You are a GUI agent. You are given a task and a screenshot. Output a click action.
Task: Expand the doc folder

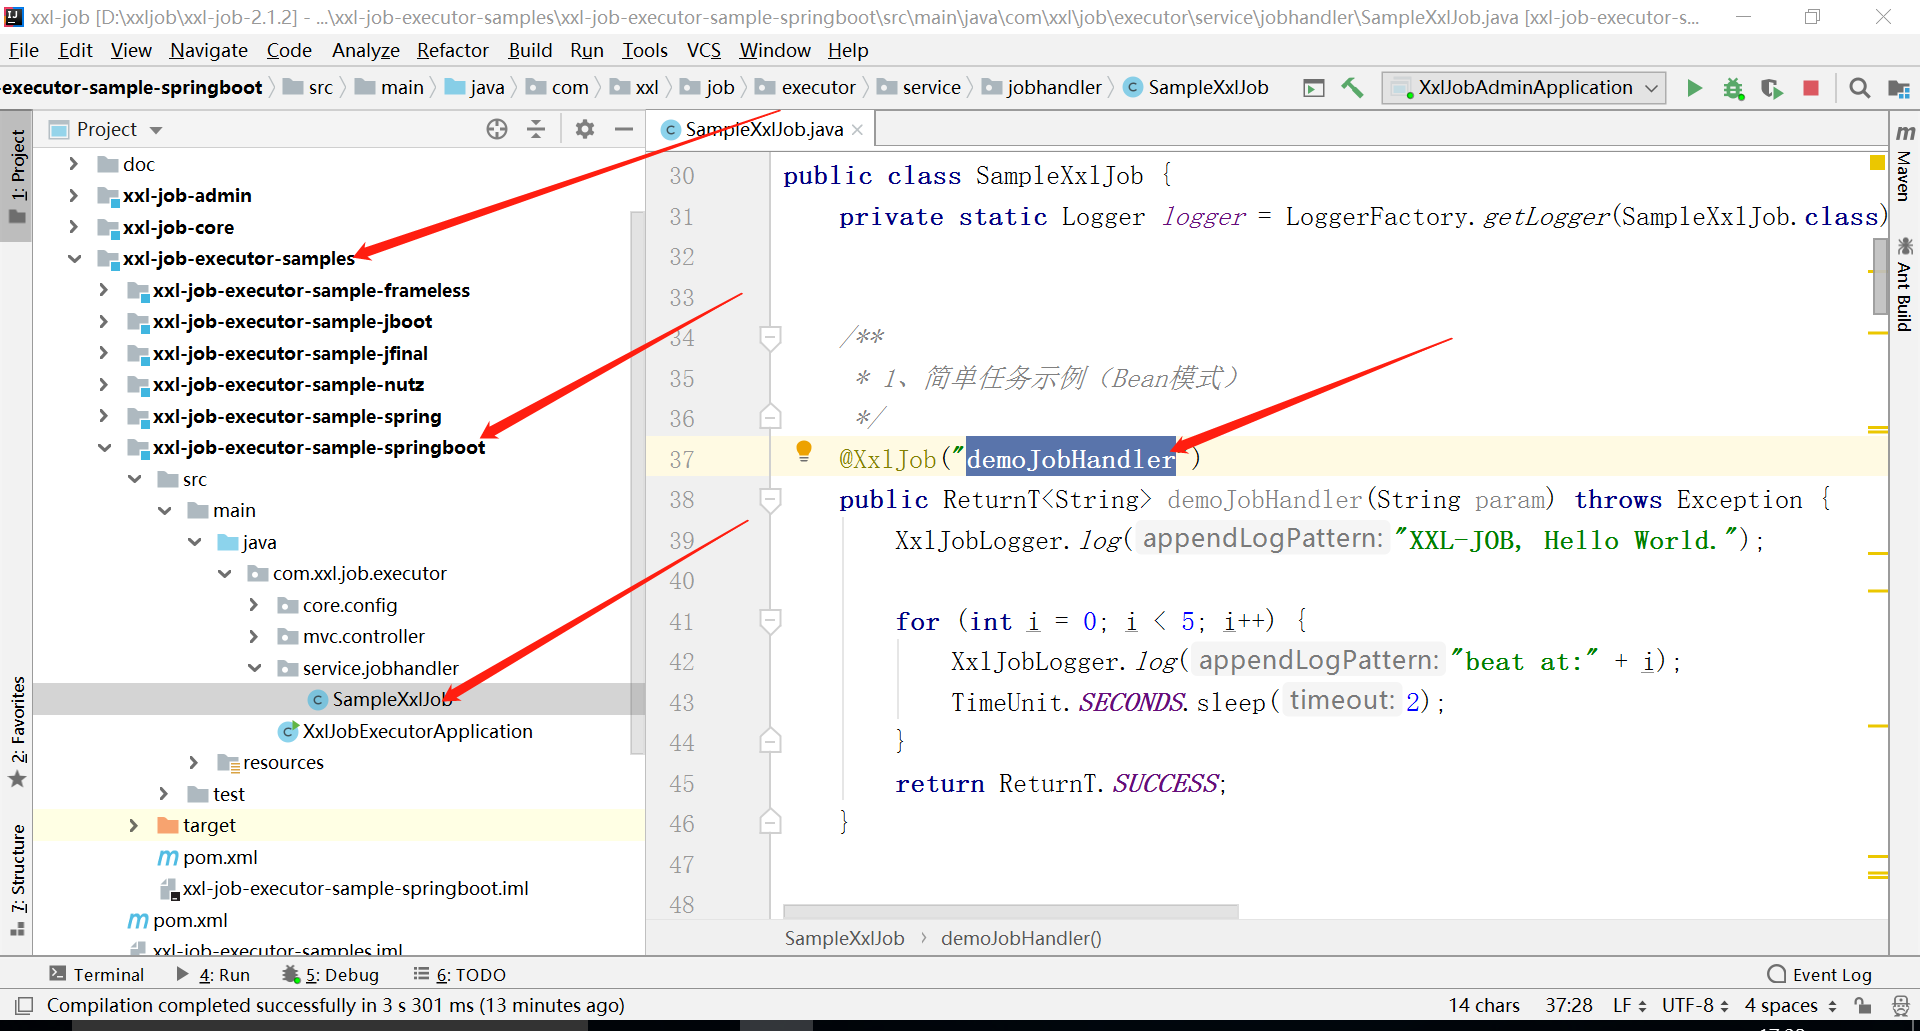[73, 164]
